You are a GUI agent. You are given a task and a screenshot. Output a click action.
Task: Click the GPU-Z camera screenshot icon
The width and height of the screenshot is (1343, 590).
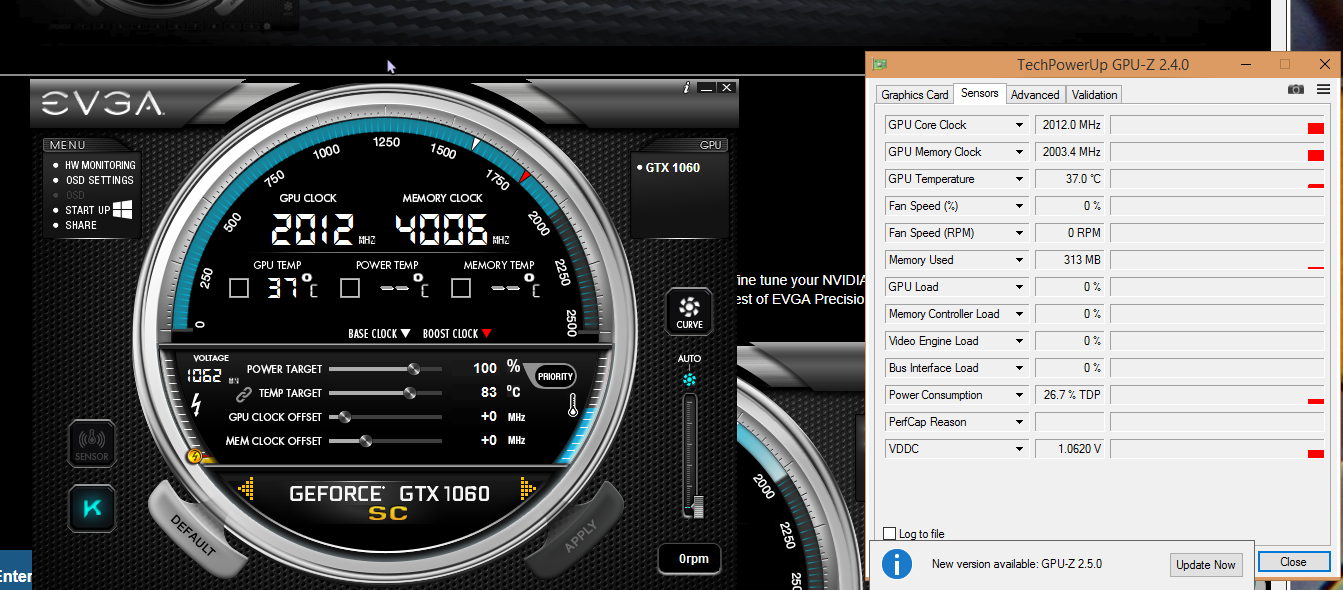pyautogui.click(x=1296, y=90)
